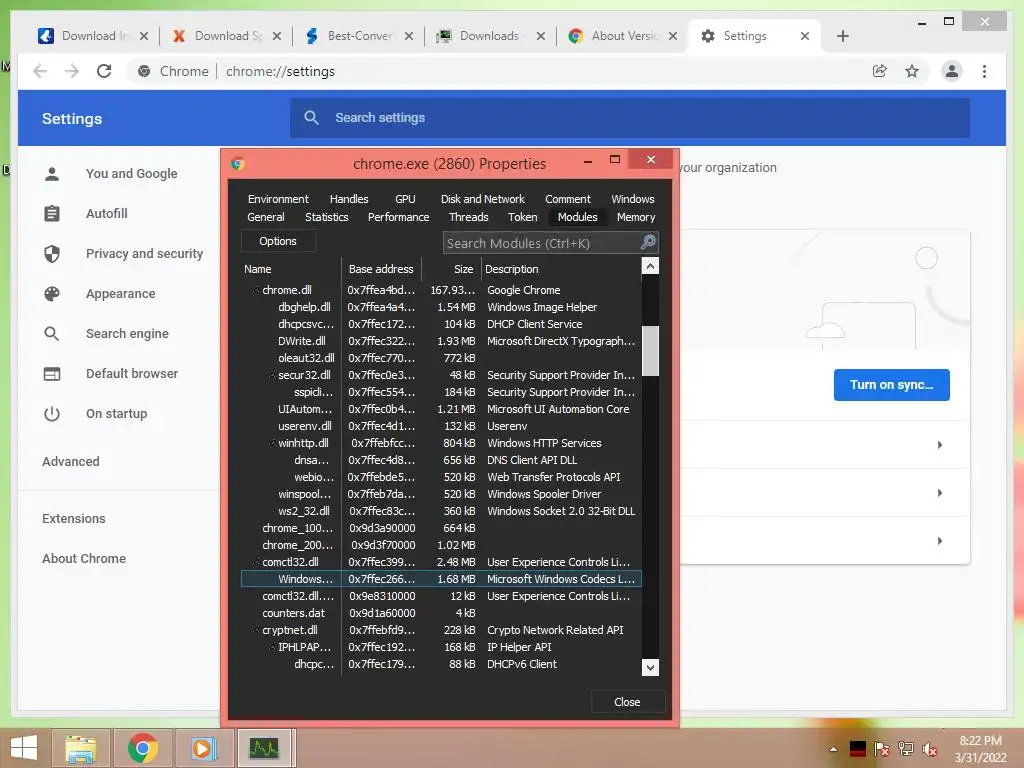
Task: Go forward in Chrome
Action: pos(72,71)
